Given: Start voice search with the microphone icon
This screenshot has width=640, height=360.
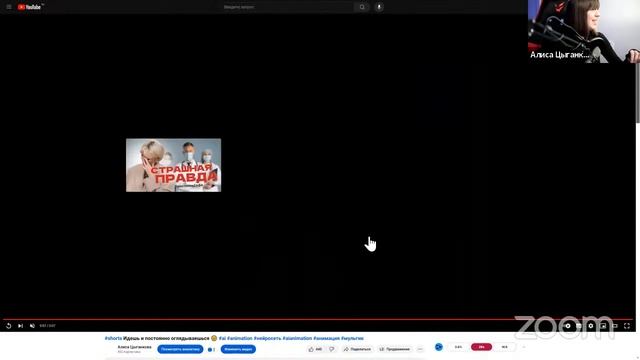Looking at the screenshot, I should point(379,7).
